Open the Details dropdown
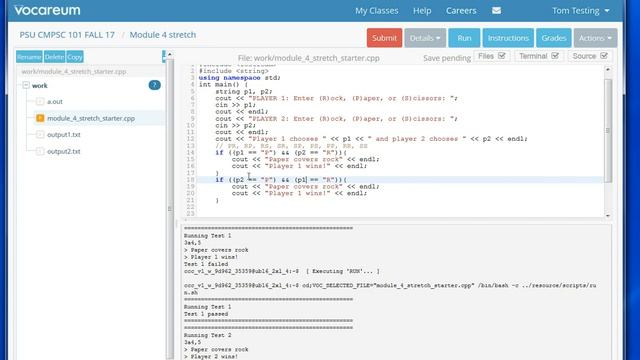The height and width of the screenshot is (360, 640). click(425, 38)
